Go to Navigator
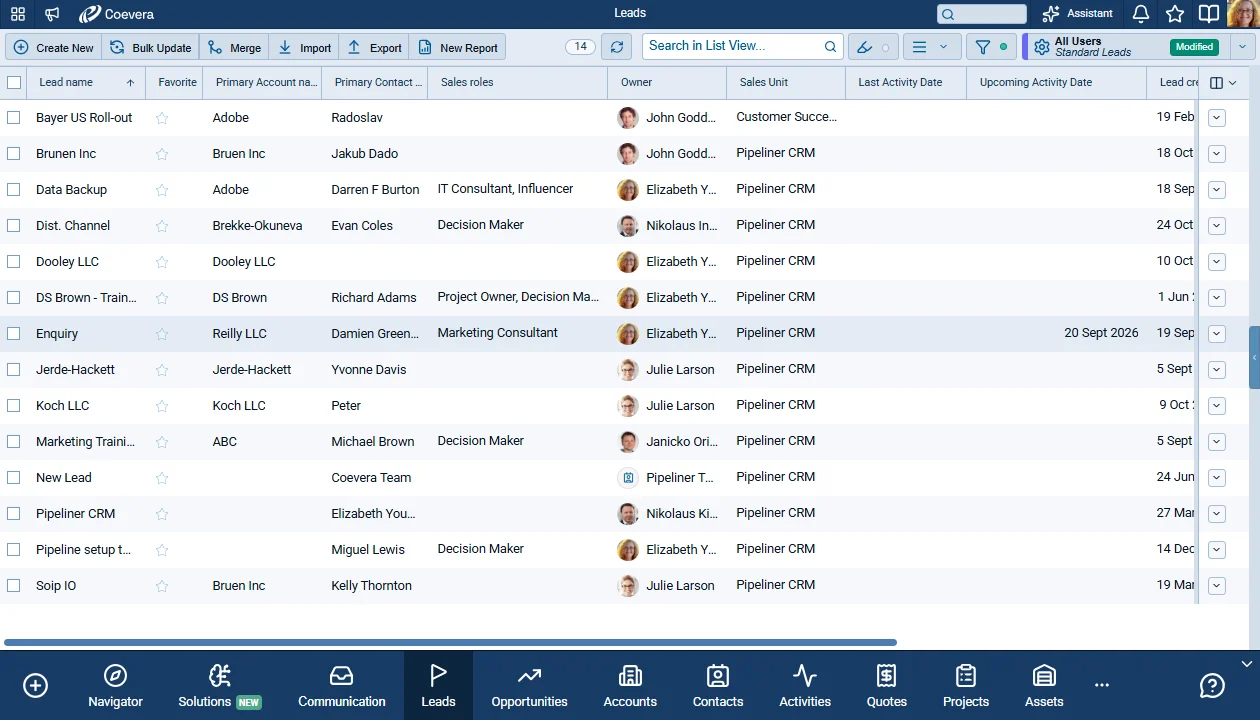This screenshot has height=720, width=1260. point(115,686)
